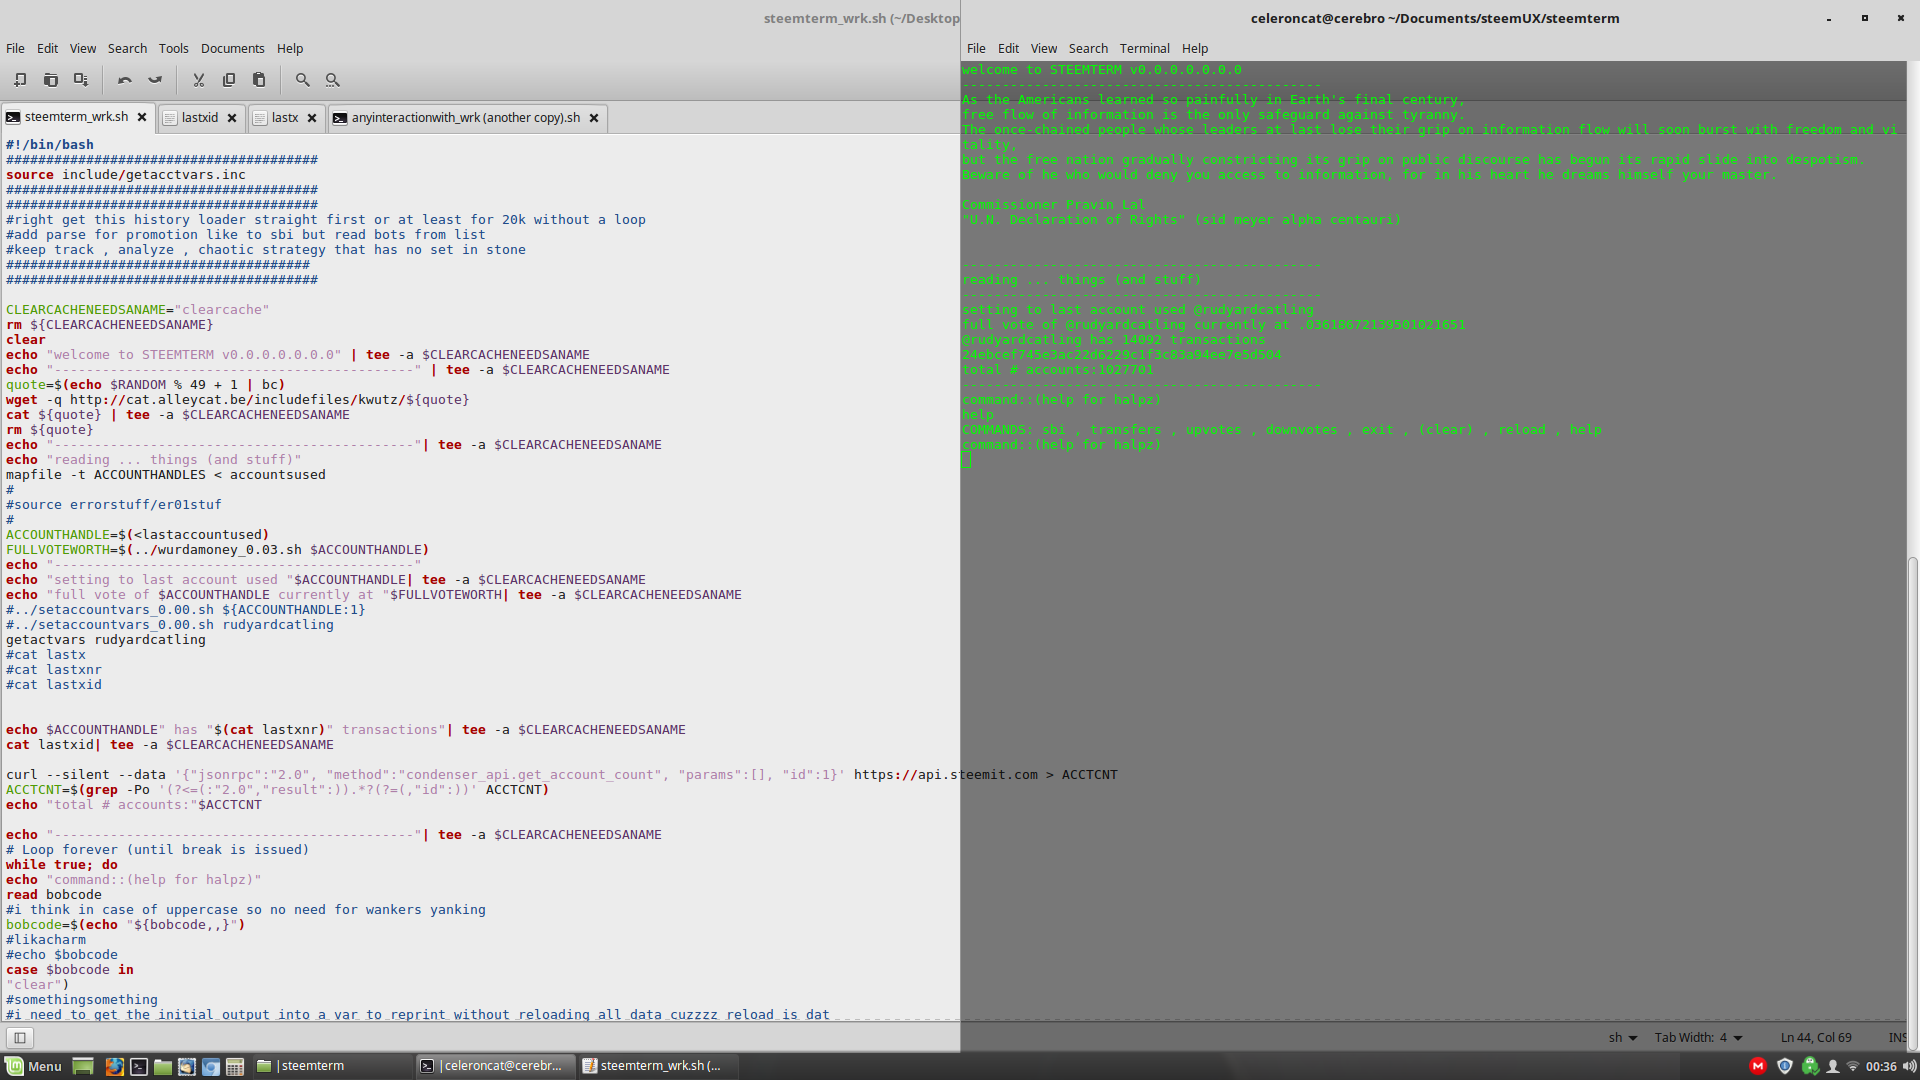The height and width of the screenshot is (1080, 1920).
Task: Switch to anyinteractionwith_wrk (another copy).sh tab
Action: [465, 118]
